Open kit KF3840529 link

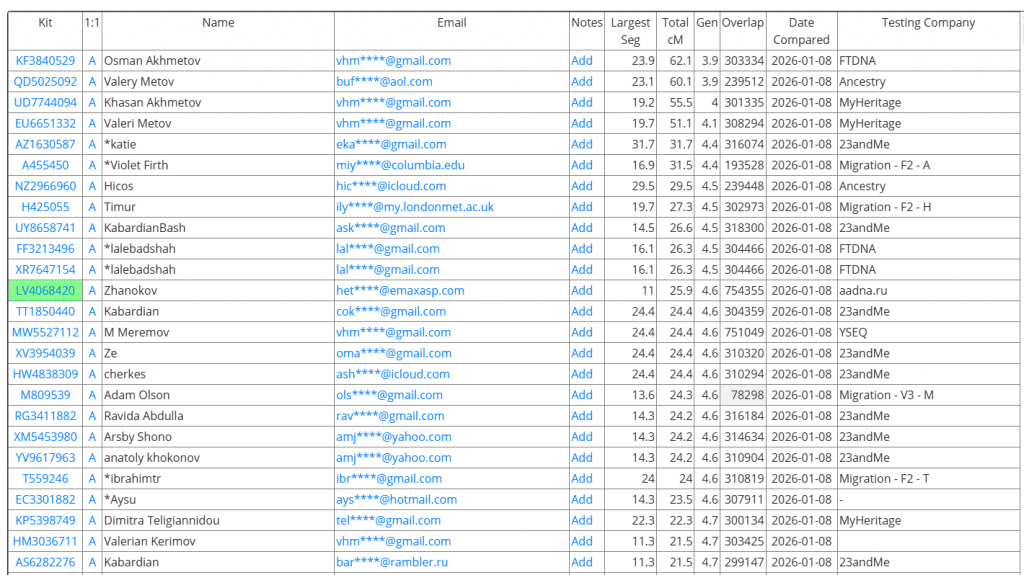[45, 61]
